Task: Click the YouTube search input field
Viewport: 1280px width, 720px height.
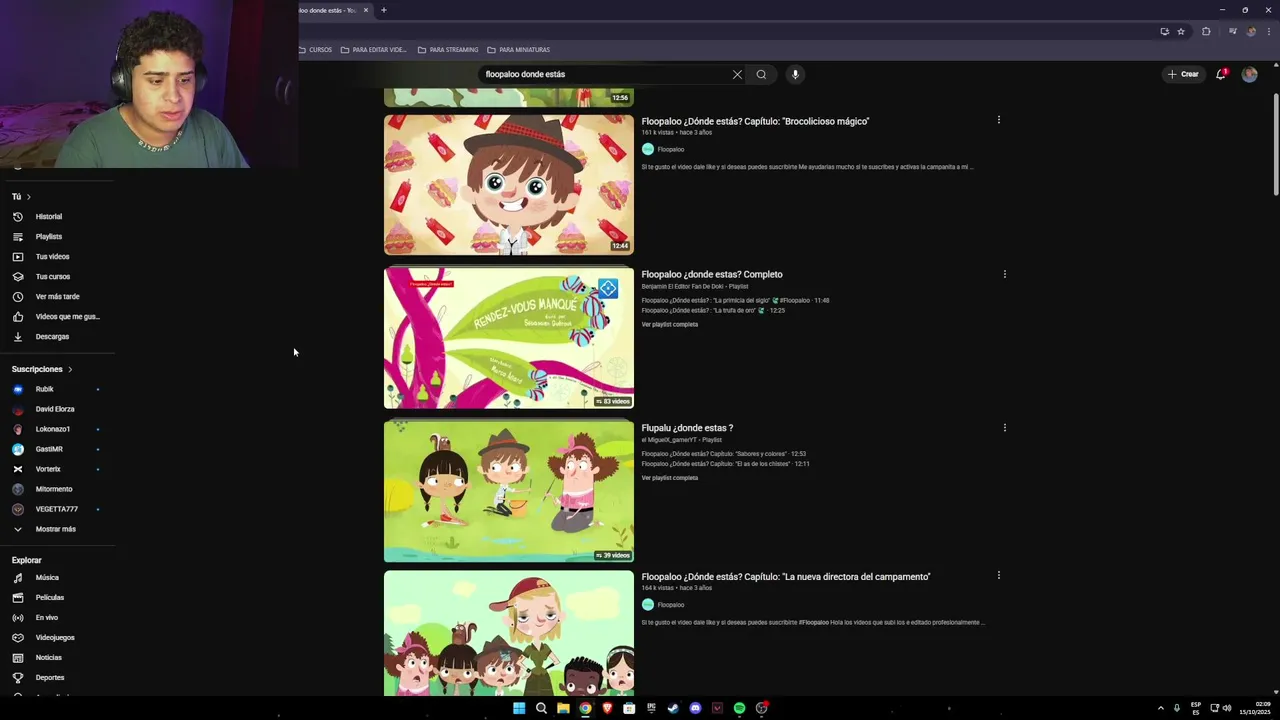Action: [x=605, y=74]
